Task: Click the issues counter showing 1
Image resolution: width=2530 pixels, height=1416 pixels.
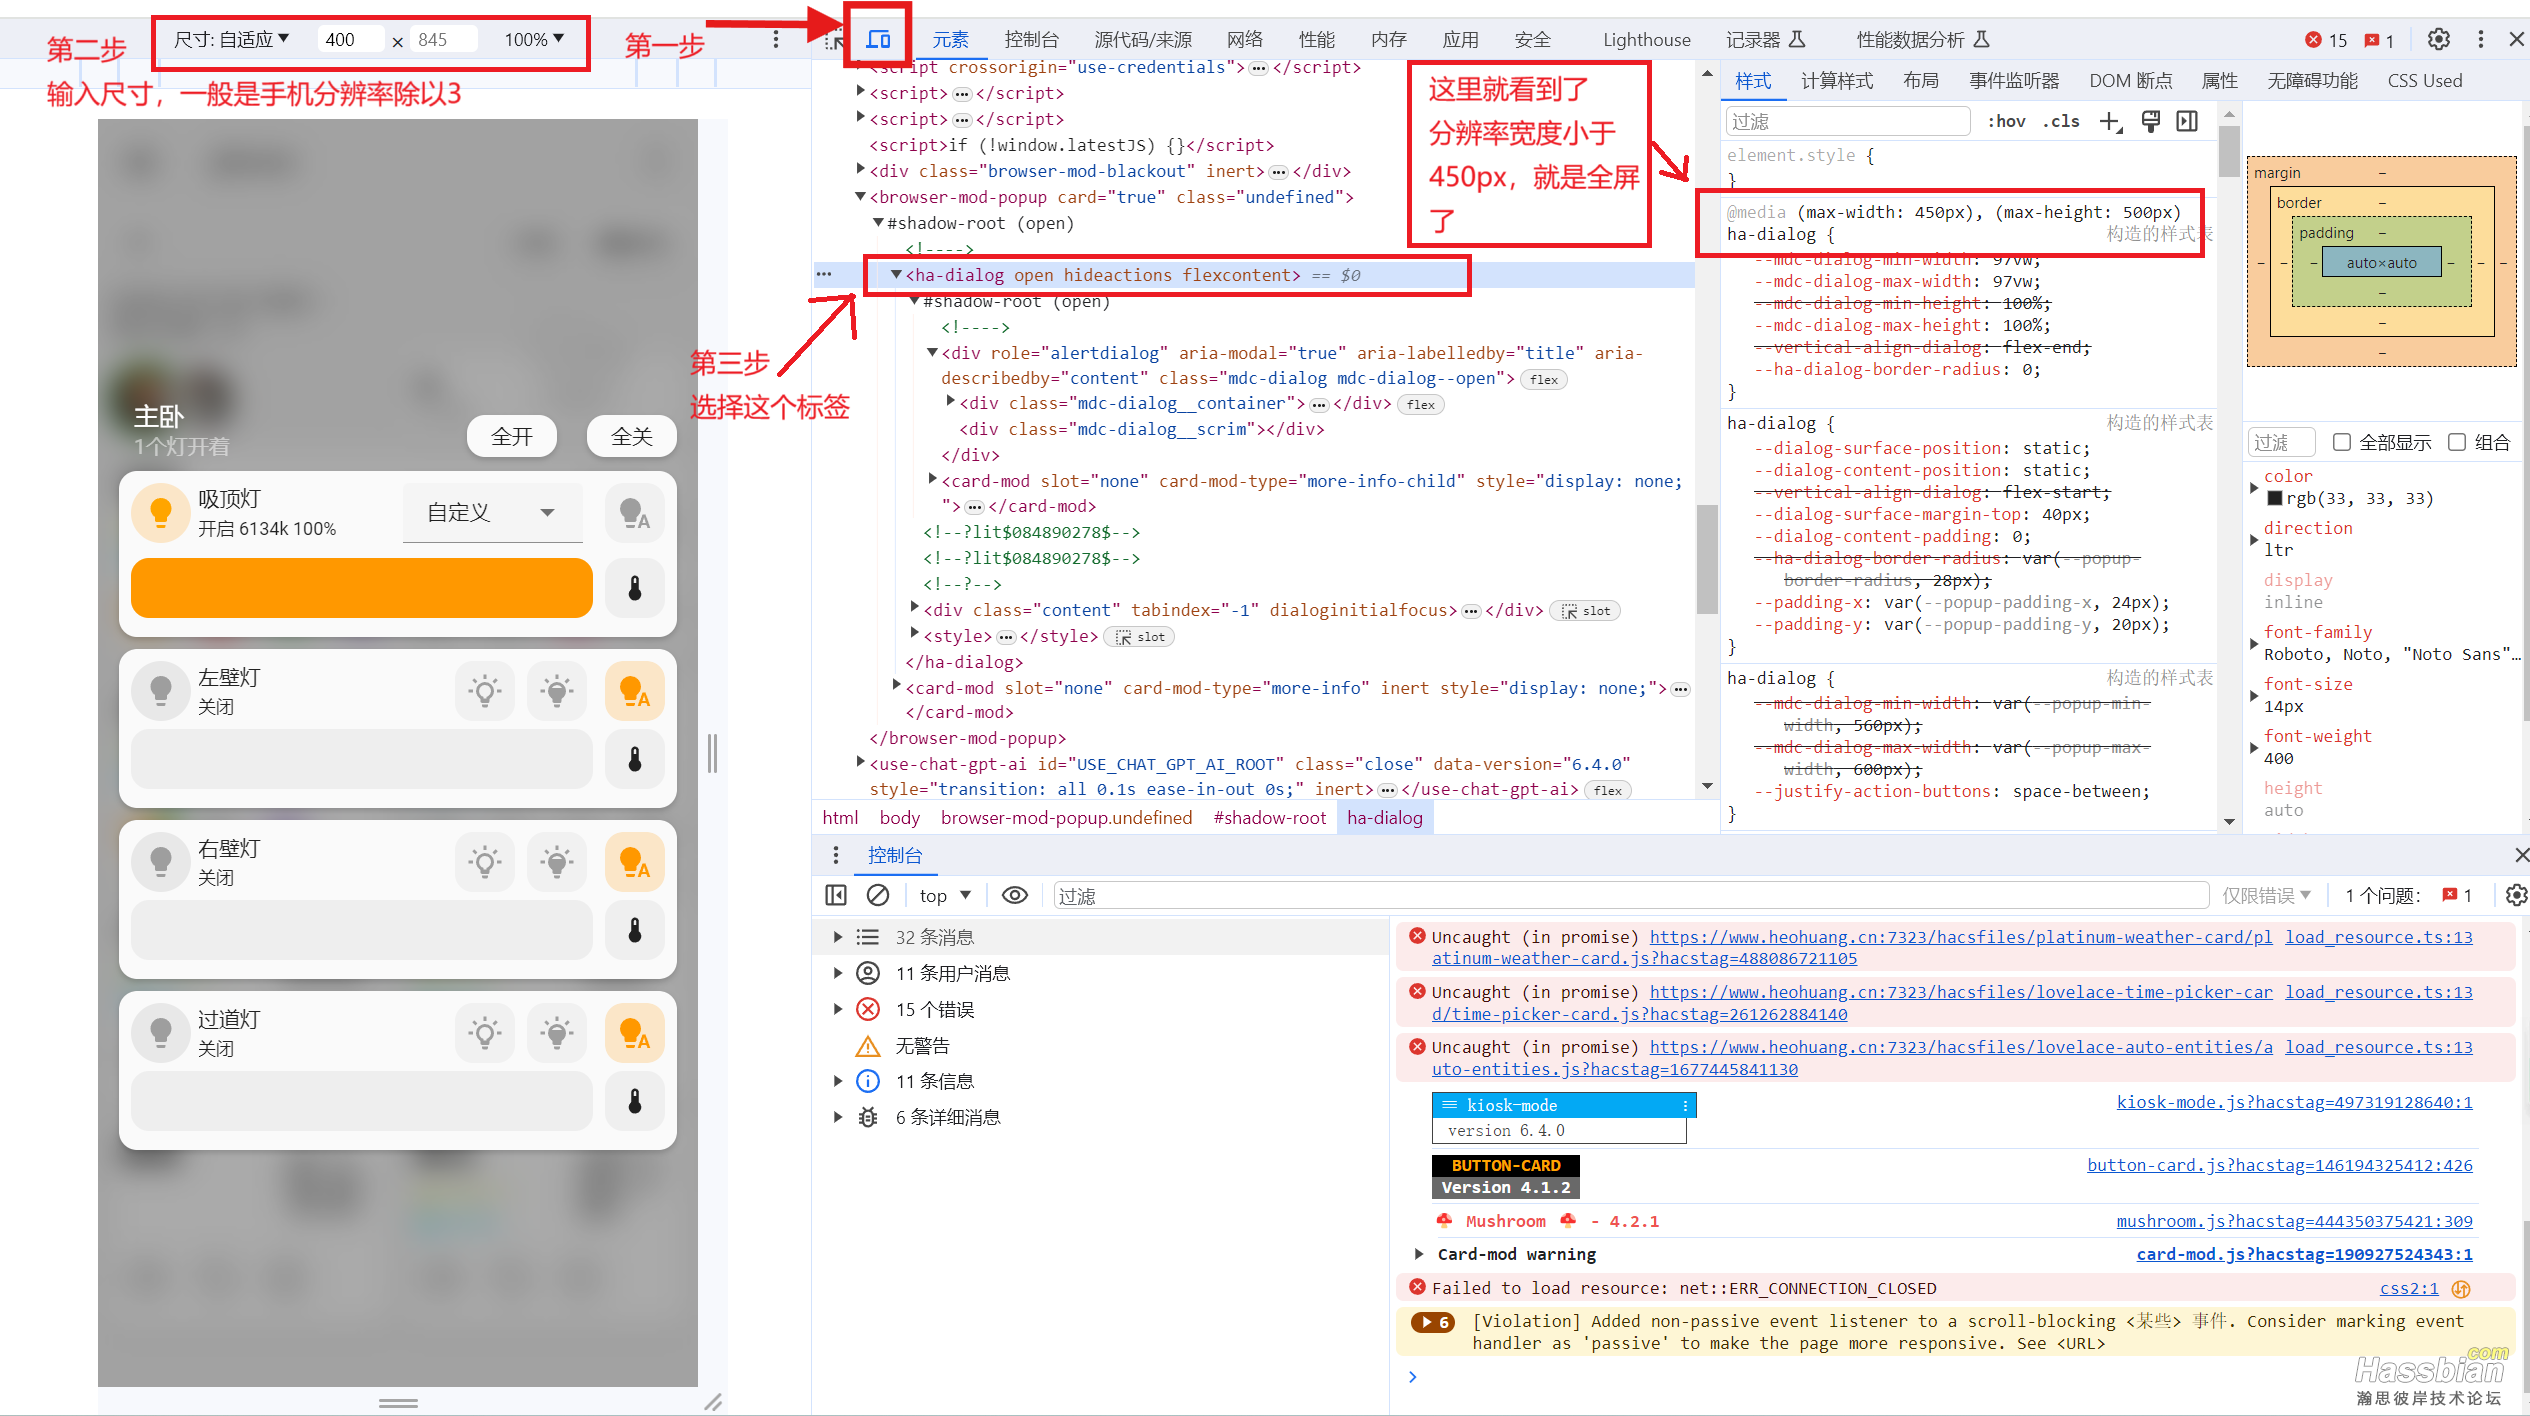Action: click(2380, 40)
